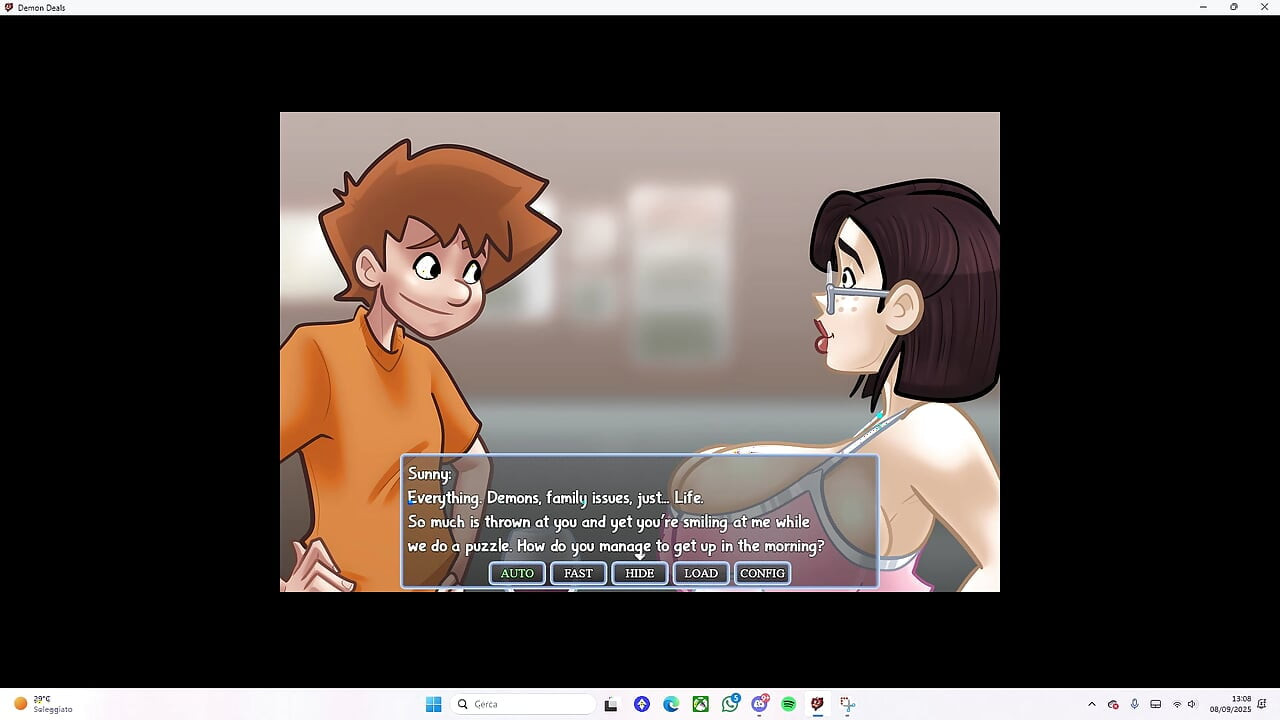The image size is (1280, 720).
Task: Open the Xbox app taskbar icon
Action: 701,704
